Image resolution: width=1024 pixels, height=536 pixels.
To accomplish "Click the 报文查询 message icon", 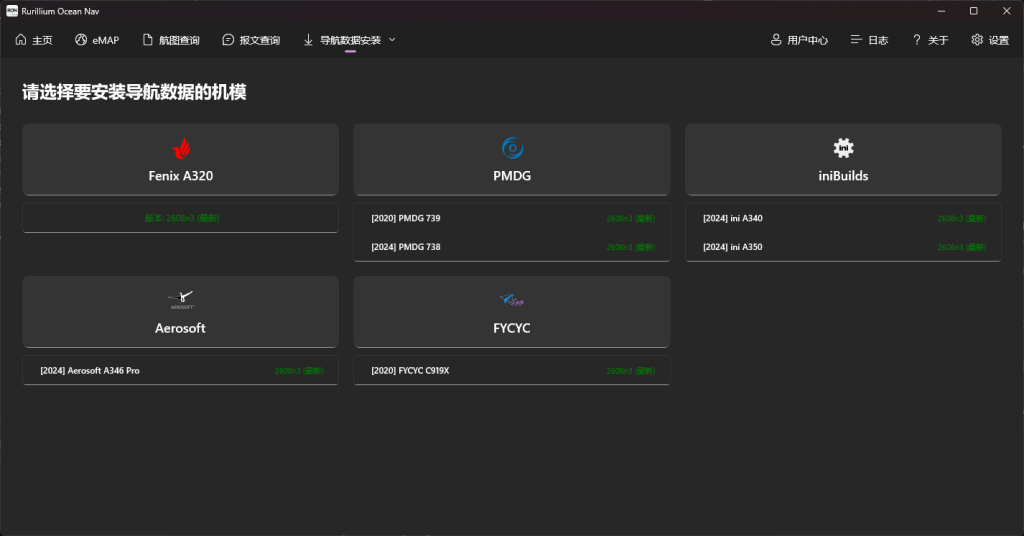I will 228,40.
